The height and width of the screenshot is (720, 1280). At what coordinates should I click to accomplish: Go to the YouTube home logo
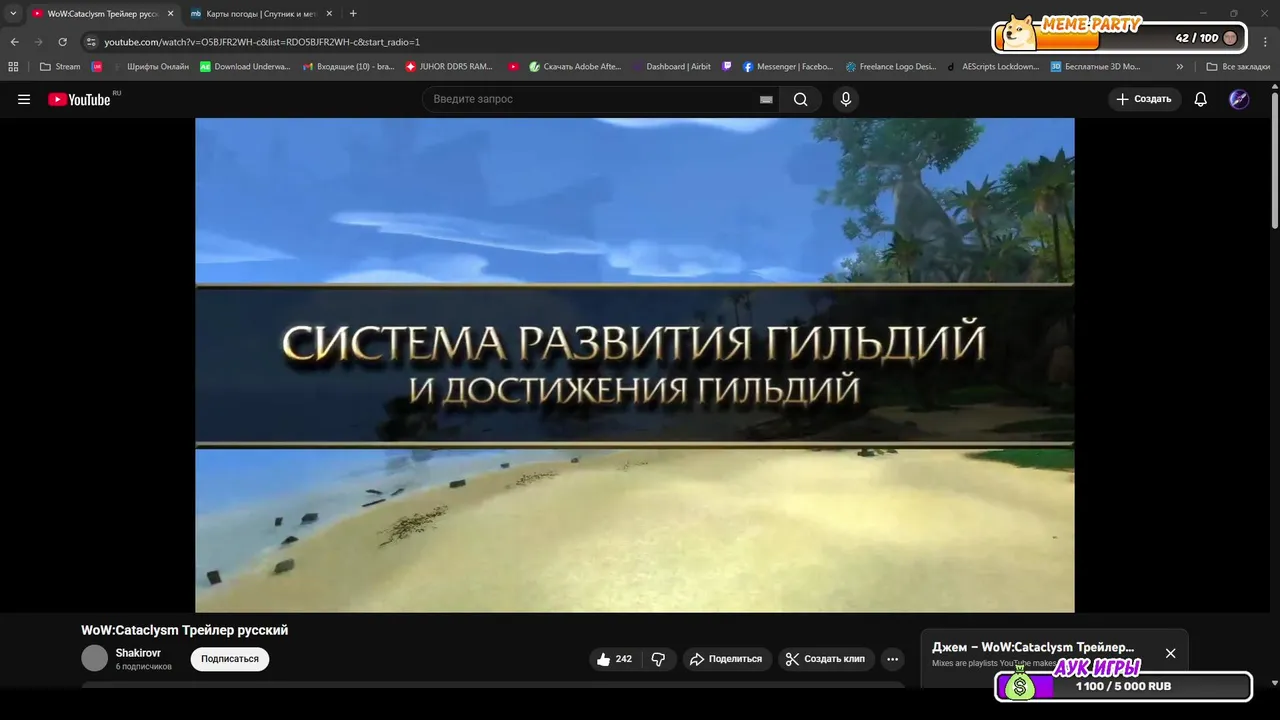pos(79,99)
